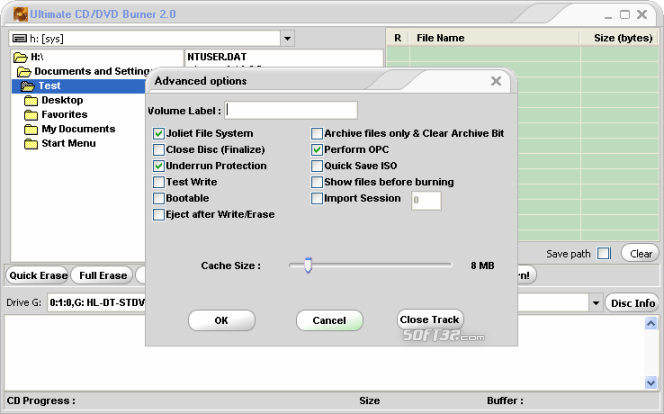Toggle Underrun Protection checkbox
Screen dimensions: 664x414
tap(159, 166)
